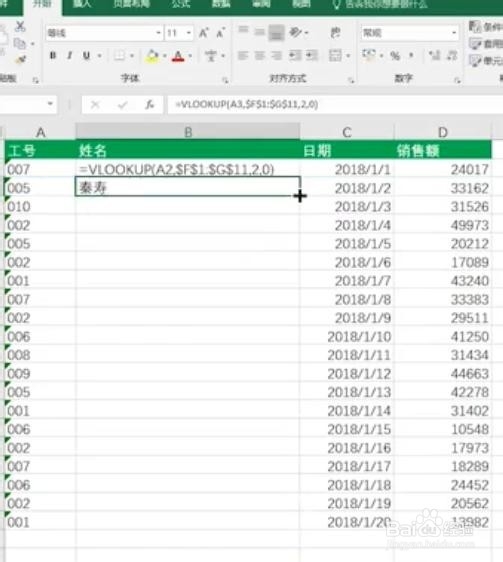503x562 pixels.
Task: Click the Wrap Text icon
Action: (x=335, y=32)
